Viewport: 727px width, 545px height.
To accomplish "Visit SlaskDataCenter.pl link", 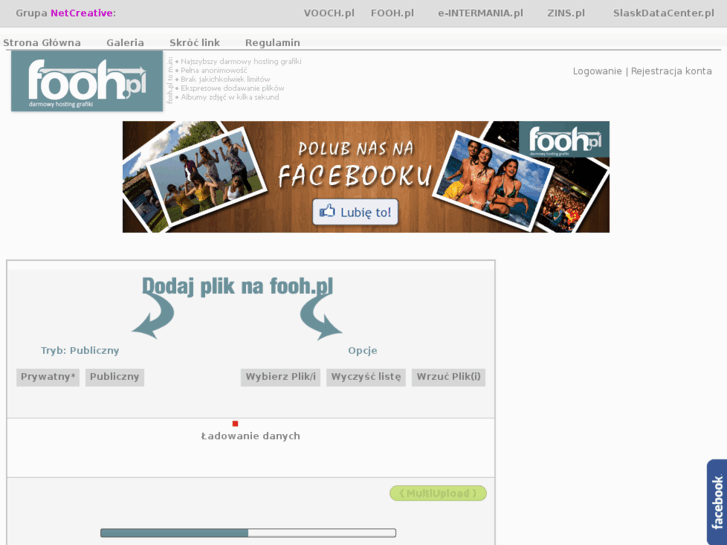I will (663, 13).
